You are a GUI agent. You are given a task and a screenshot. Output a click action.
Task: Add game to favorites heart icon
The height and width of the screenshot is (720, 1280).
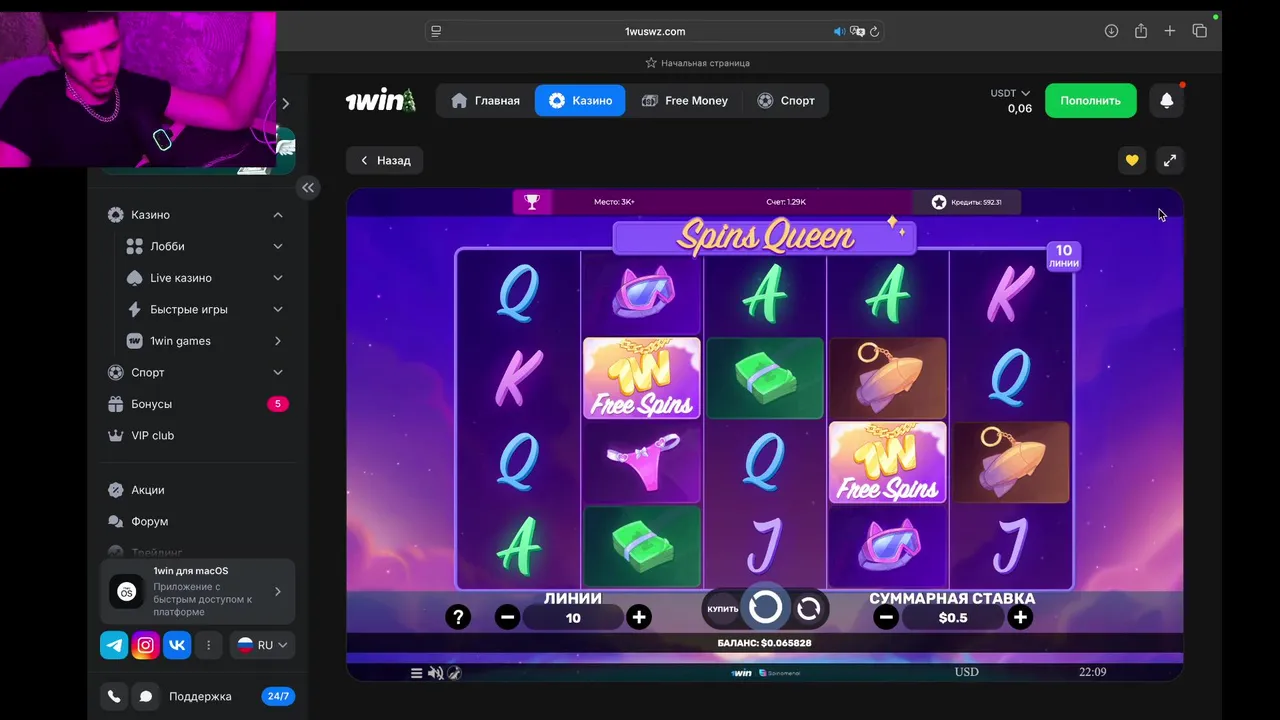(x=1132, y=160)
